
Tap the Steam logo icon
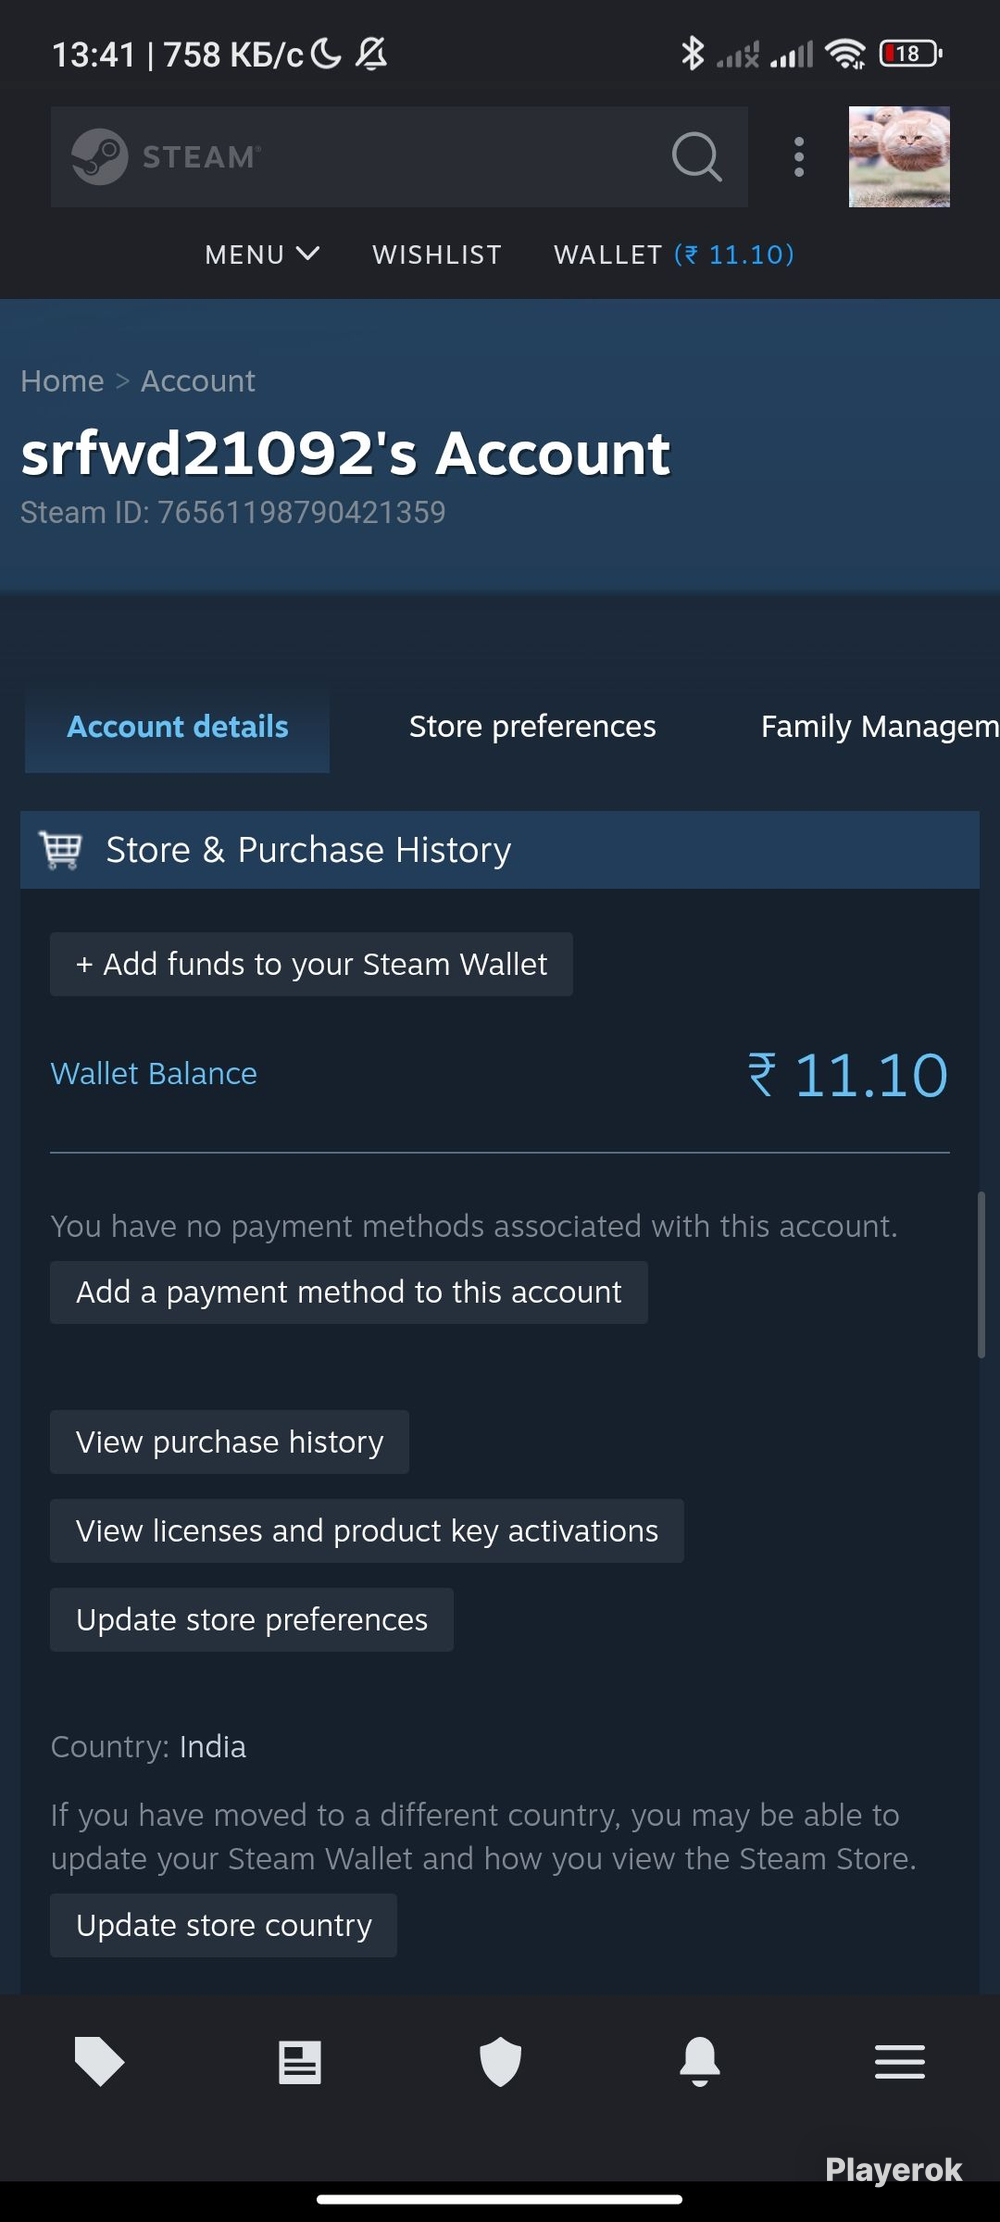coord(100,157)
